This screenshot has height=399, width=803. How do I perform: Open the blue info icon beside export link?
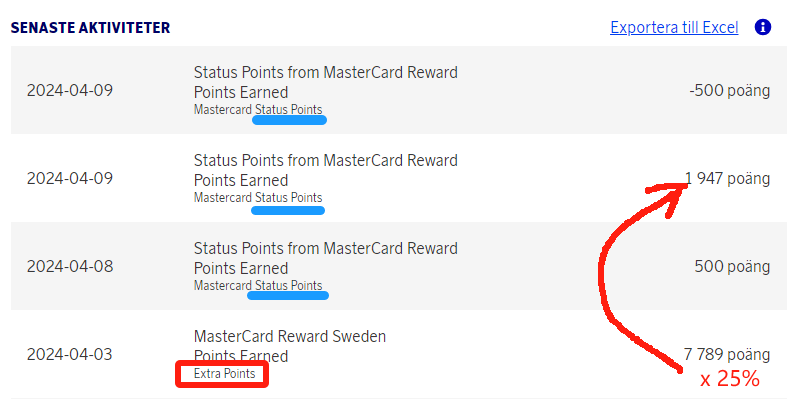click(763, 27)
